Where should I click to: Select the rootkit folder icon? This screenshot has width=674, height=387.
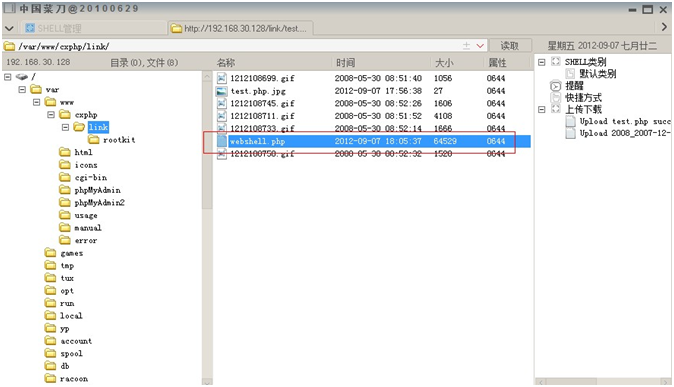click(93, 140)
